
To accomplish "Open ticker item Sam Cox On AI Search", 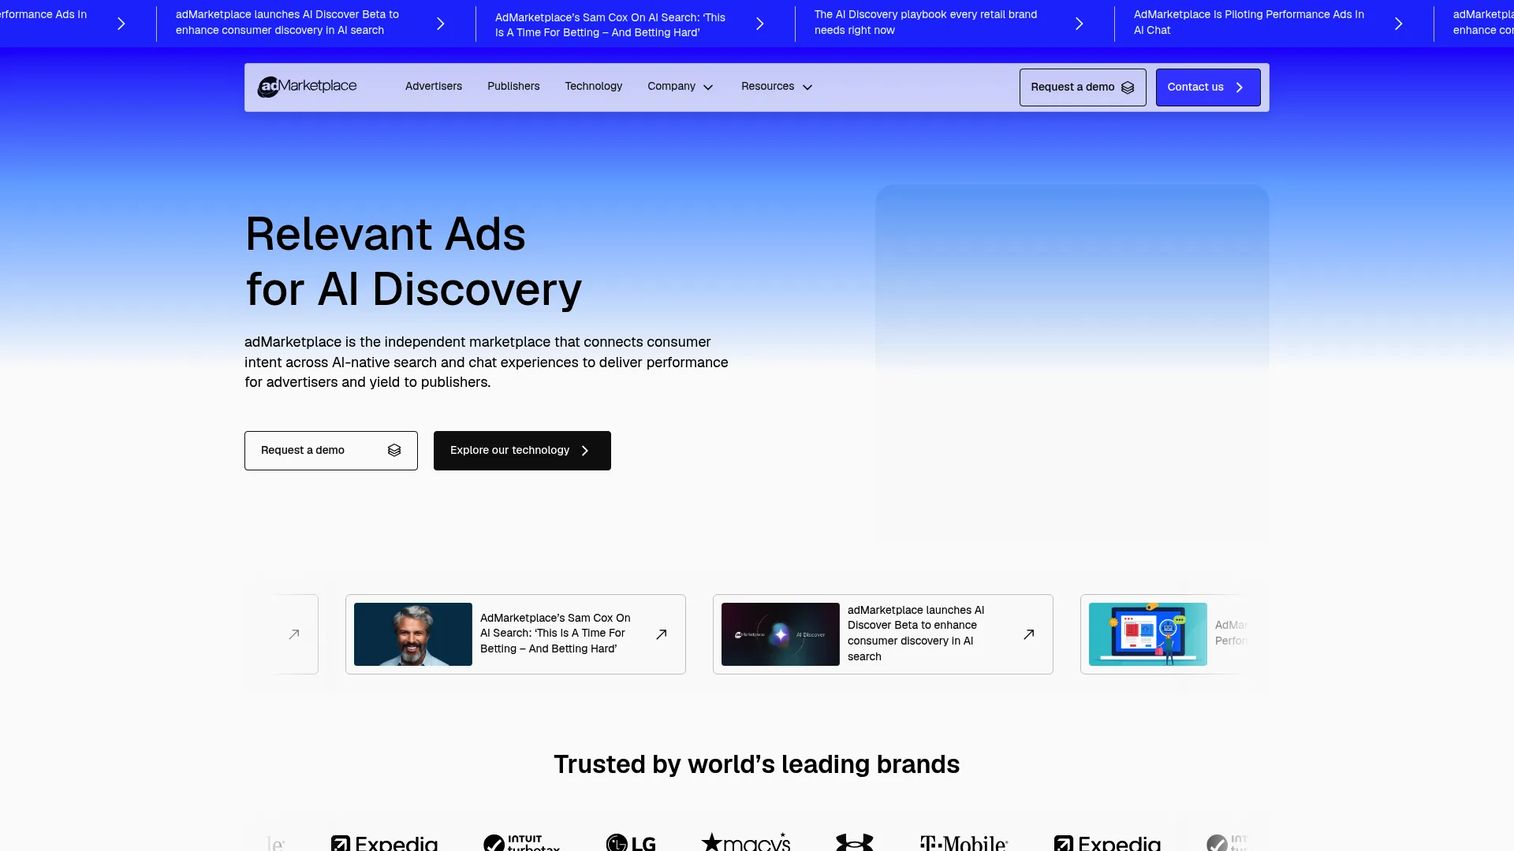I will 610,25.
